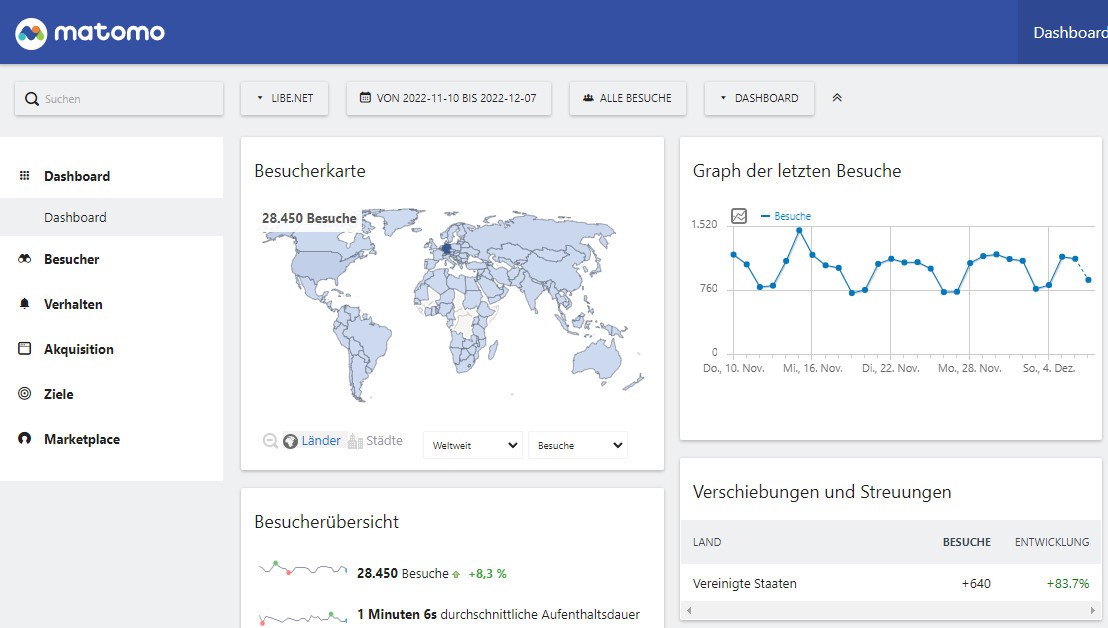Click the Matomo logo icon
This screenshot has height=628, width=1108.
32,33
